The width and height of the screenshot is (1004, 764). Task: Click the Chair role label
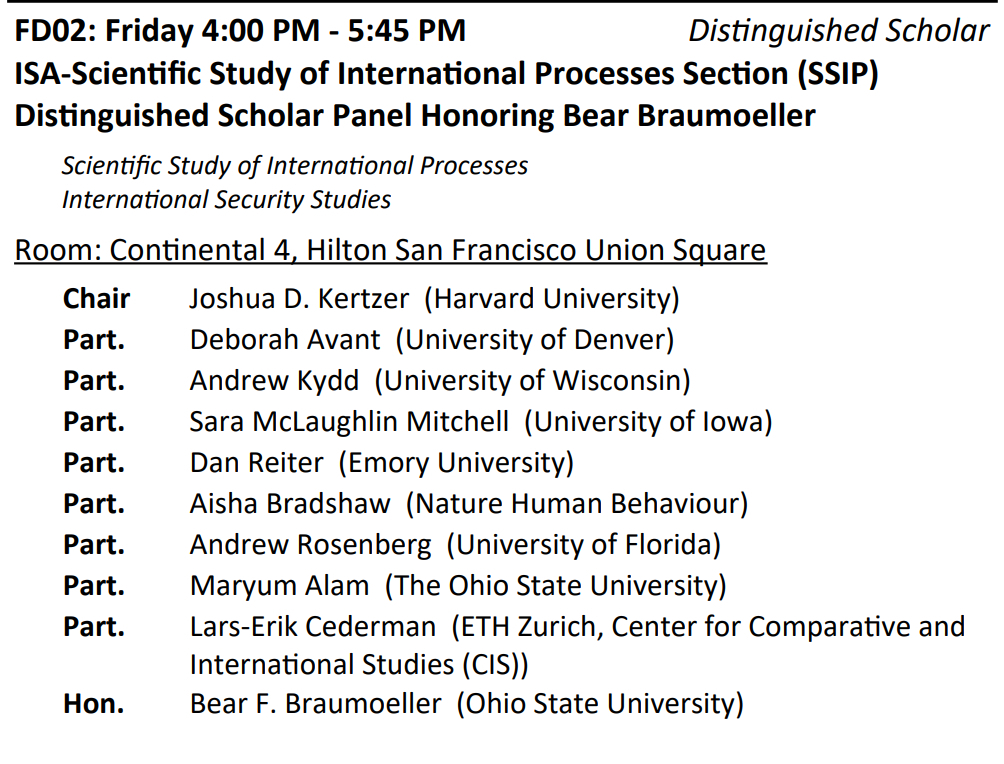tap(96, 298)
